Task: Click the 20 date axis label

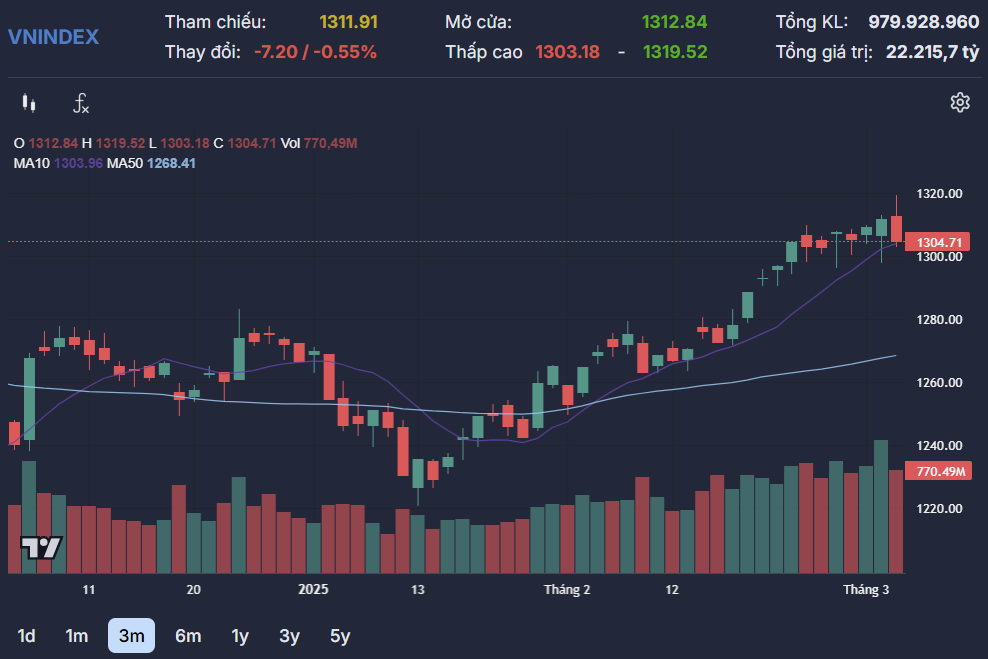Action: click(193, 590)
